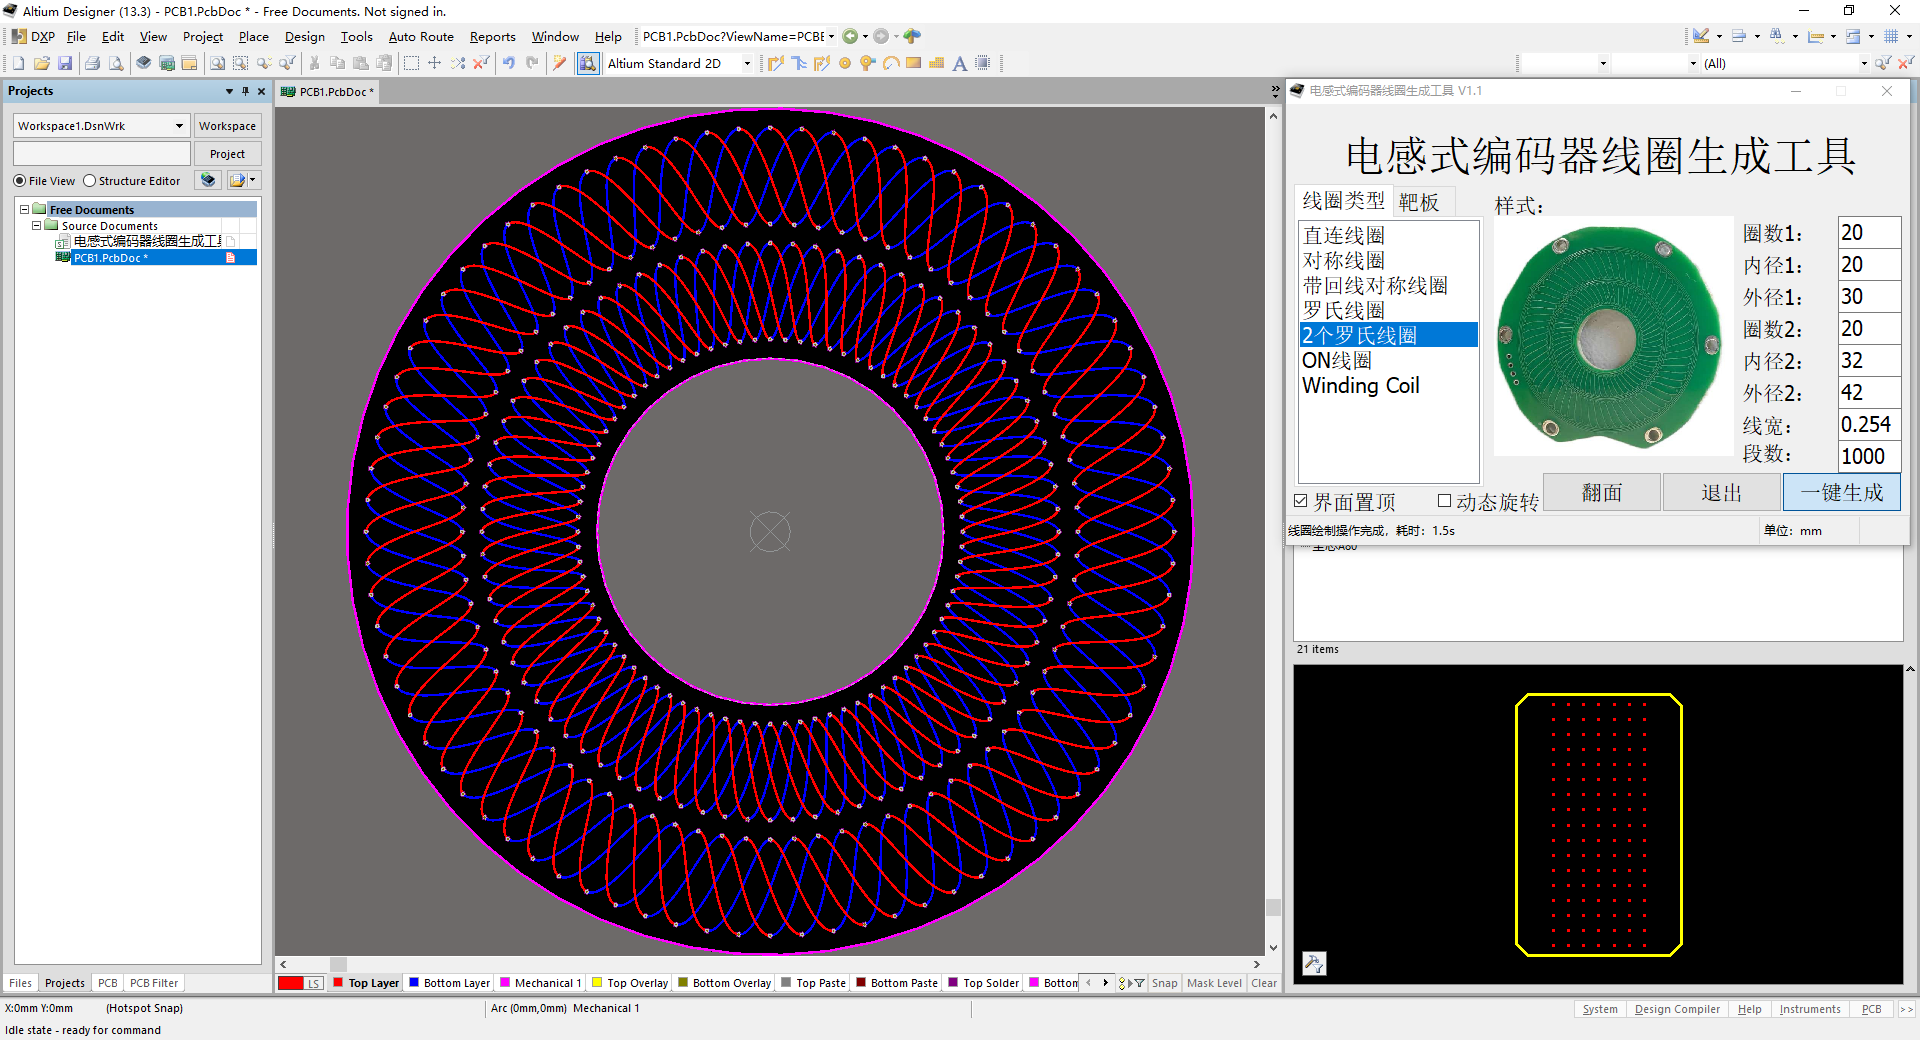Select 罗氏线圈 in the coil type list
The width and height of the screenshot is (1920, 1040).
(1388, 310)
